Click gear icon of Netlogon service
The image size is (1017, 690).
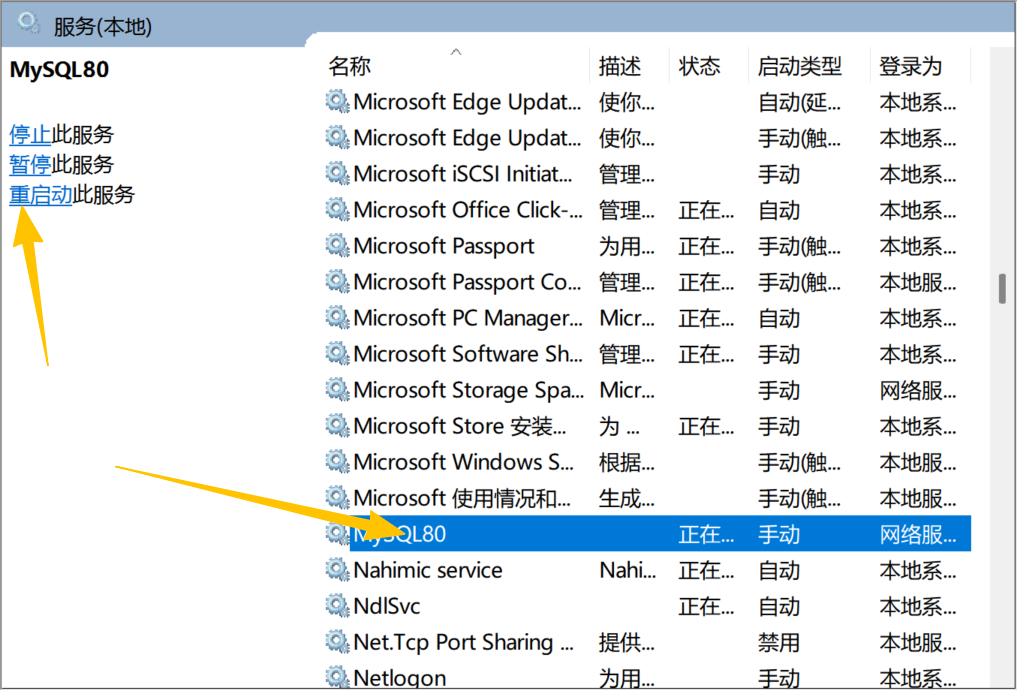pyautogui.click(x=337, y=678)
